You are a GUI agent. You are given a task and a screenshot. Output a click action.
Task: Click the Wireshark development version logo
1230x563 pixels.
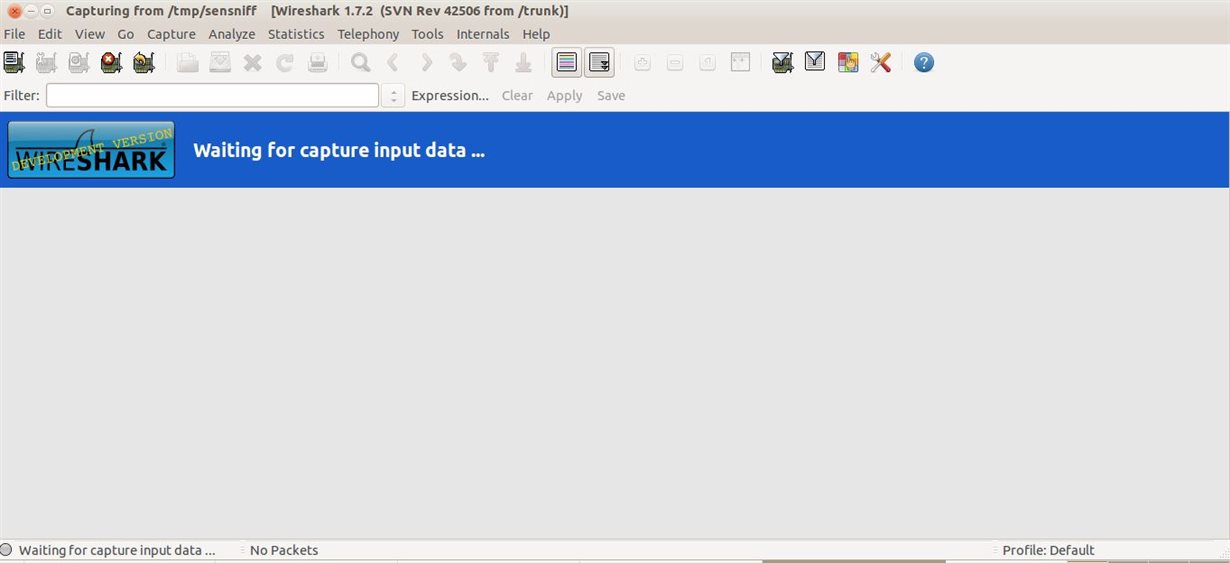pos(91,150)
